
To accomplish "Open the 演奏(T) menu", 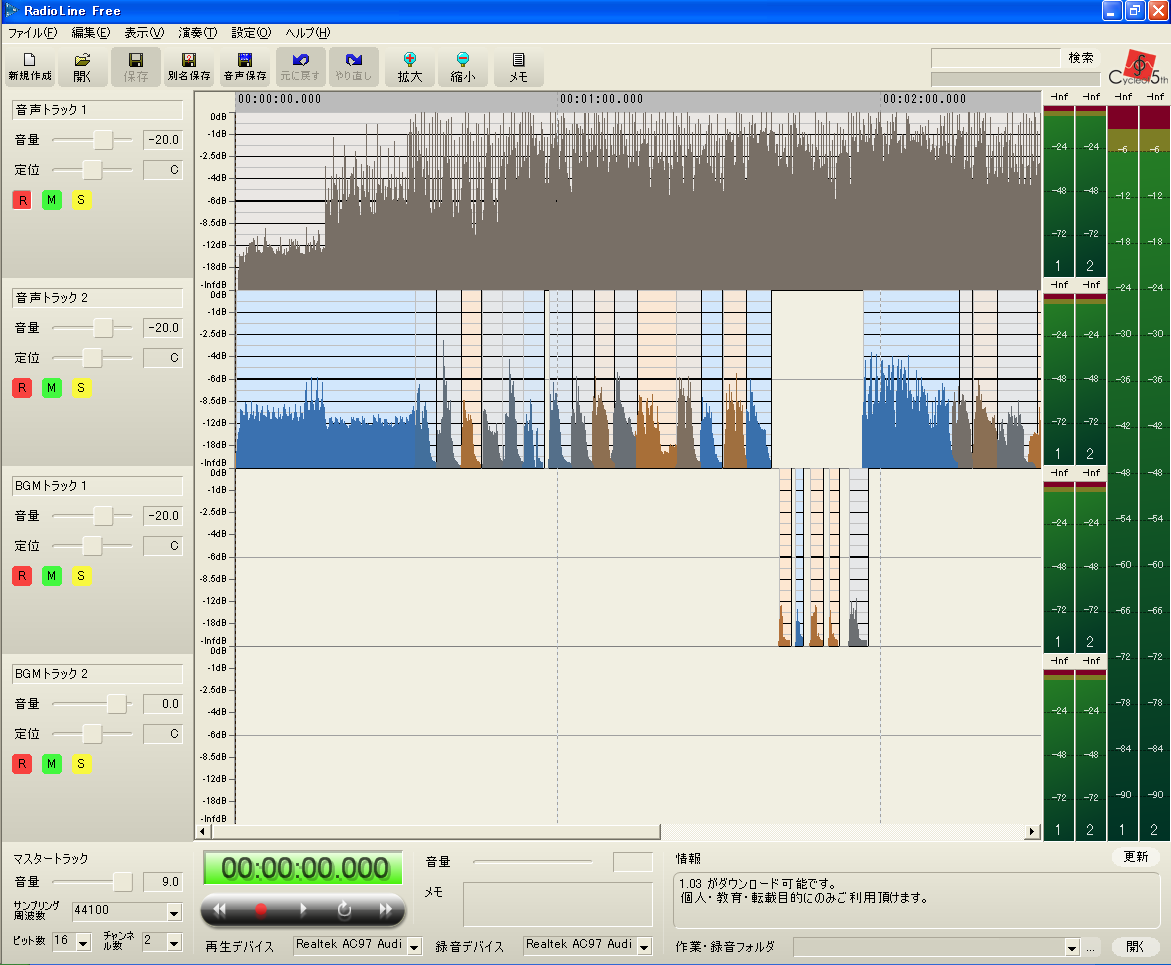I will pyautogui.click(x=198, y=33).
